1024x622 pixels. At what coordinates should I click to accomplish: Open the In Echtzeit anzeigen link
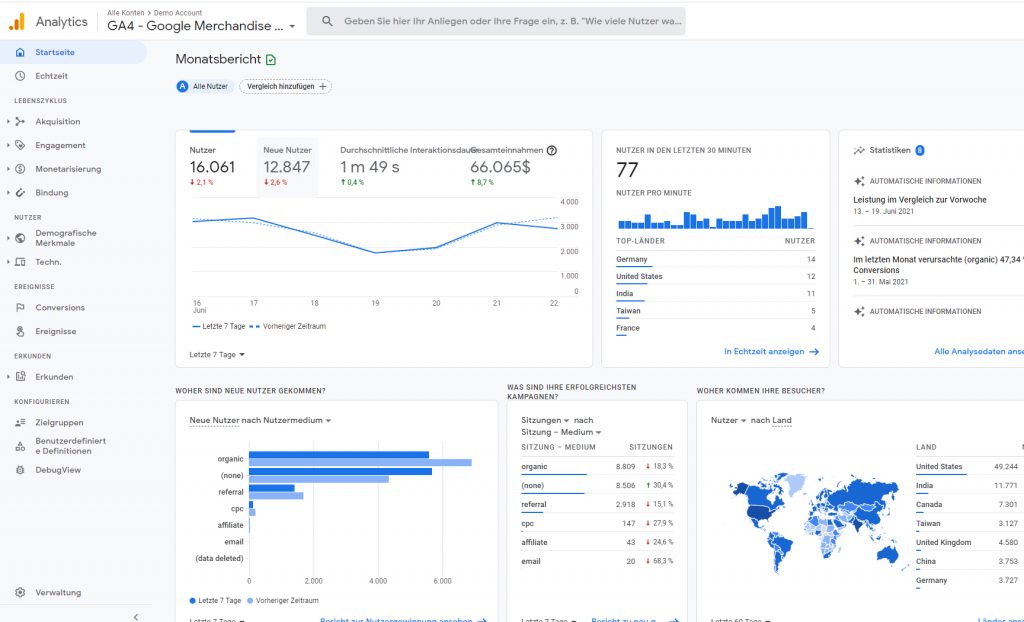coord(771,352)
